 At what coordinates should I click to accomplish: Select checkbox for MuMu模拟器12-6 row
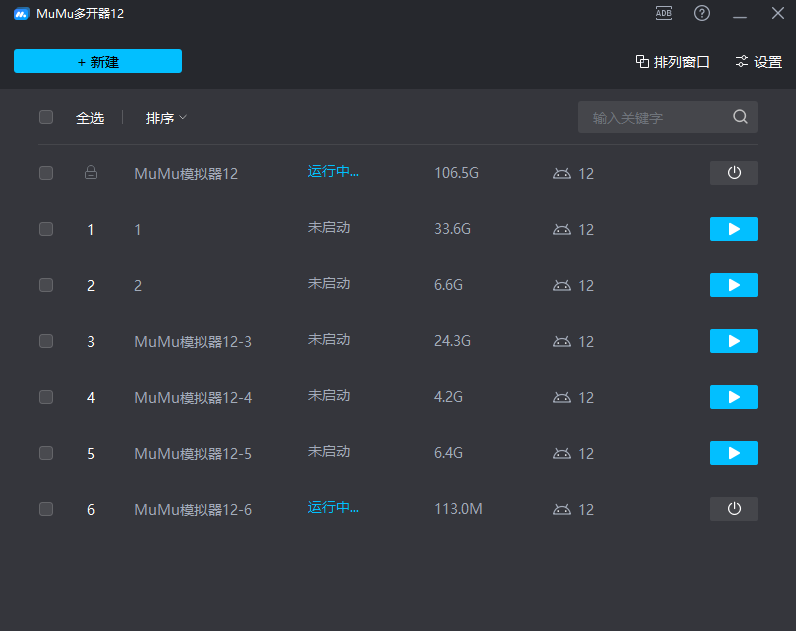(x=46, y=509)
